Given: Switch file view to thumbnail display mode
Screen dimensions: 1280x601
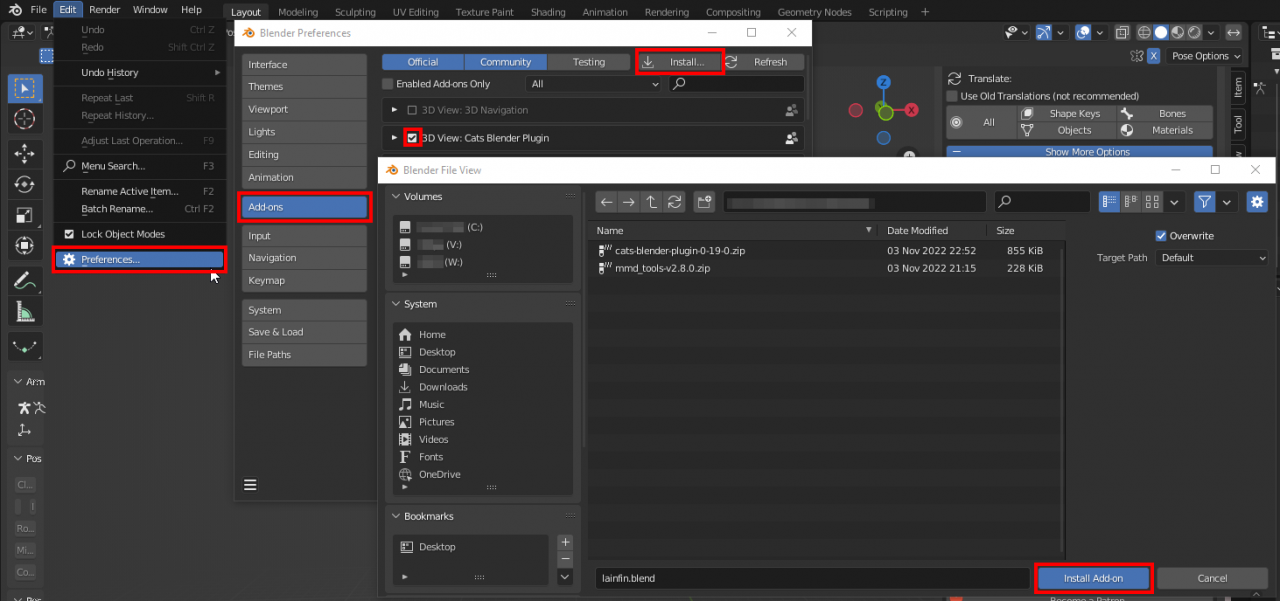Looking at the screenshot, I should [x=1153, y=202].
